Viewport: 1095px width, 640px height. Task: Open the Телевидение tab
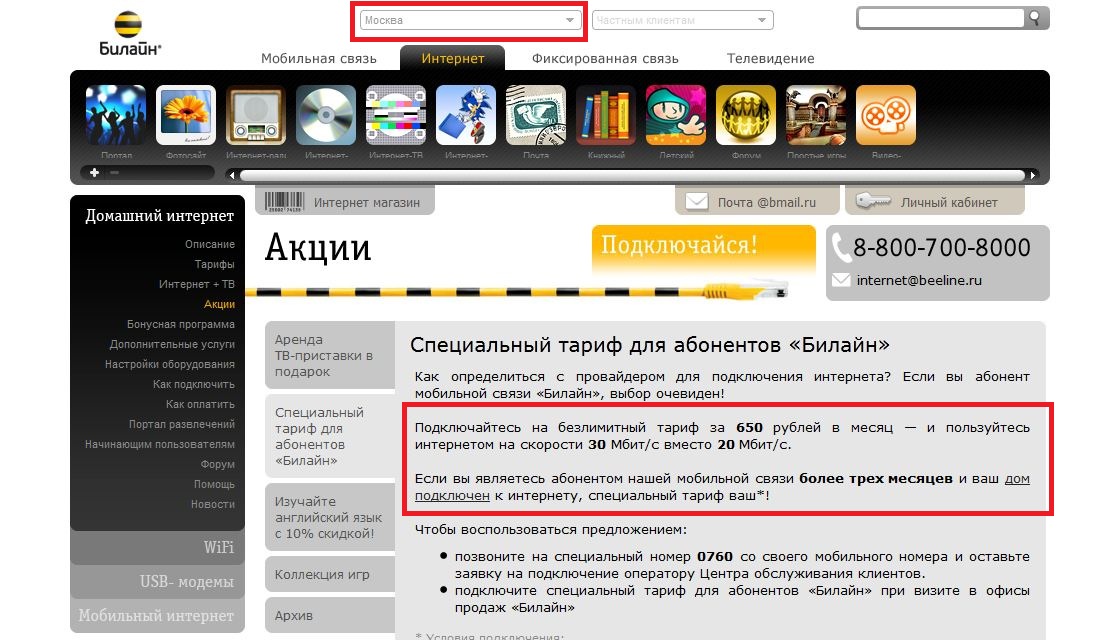tap(770, 59)
